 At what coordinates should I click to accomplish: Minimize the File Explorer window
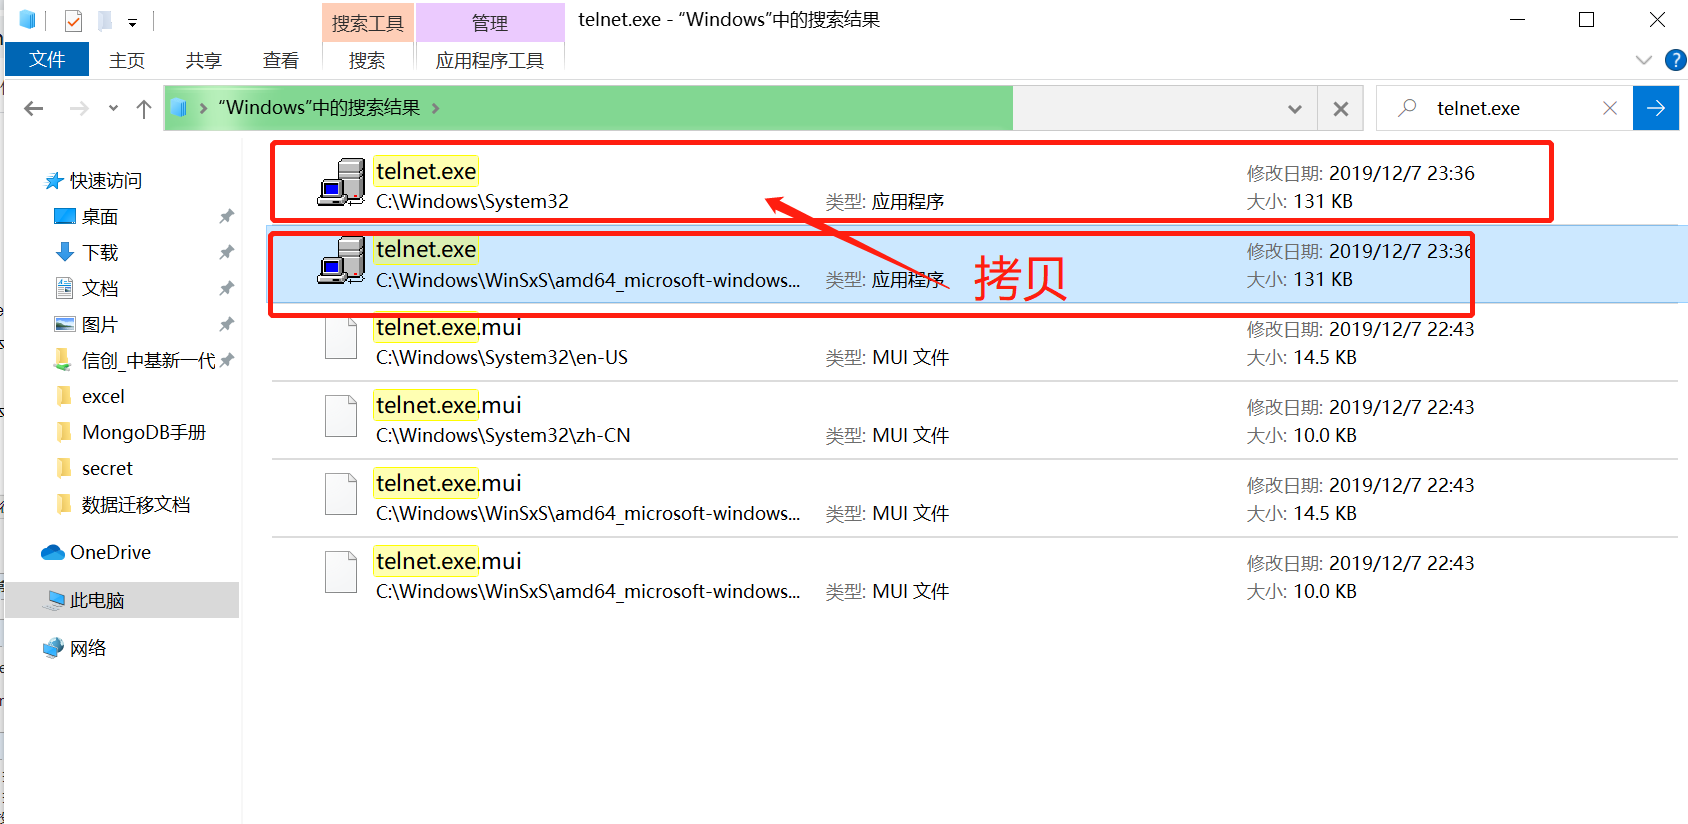pyautogui.click(x=1517, y=20)
